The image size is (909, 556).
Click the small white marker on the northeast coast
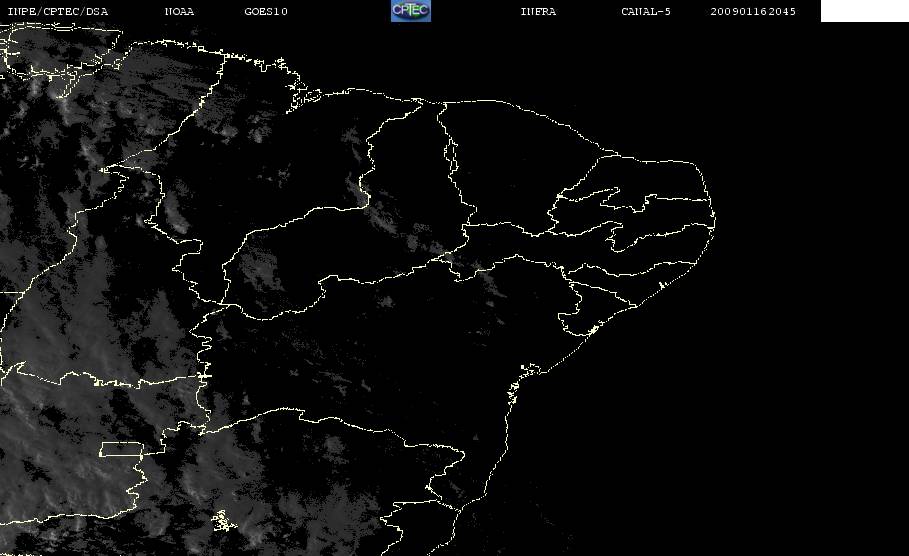tap(661, 285)
